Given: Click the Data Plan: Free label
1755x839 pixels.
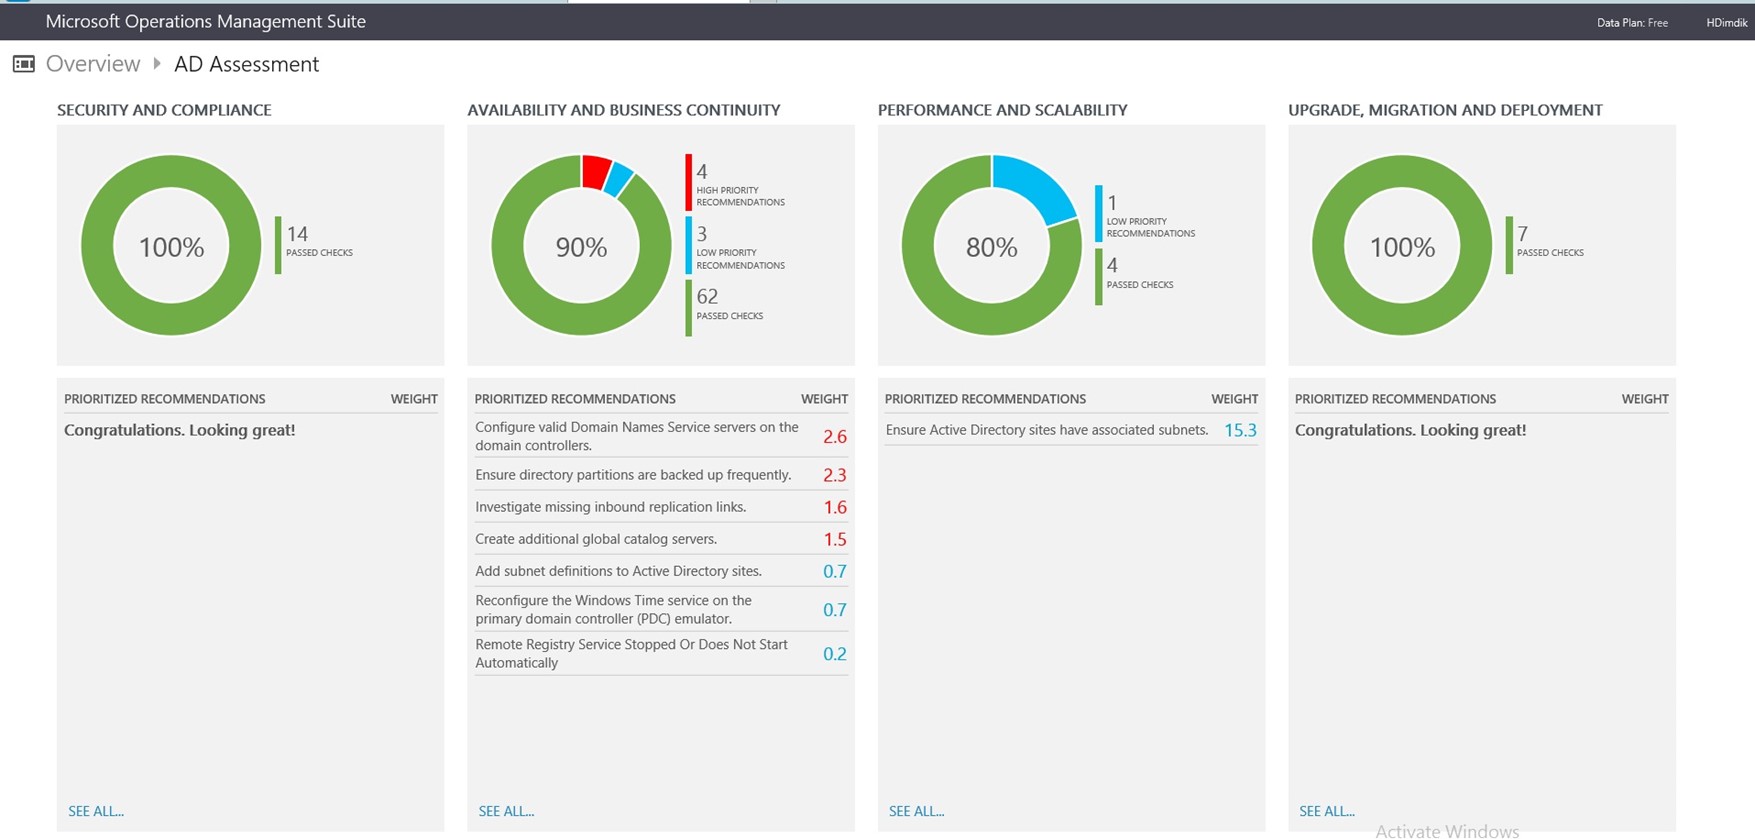Looking at the screenshot, I should point(1632,22).
